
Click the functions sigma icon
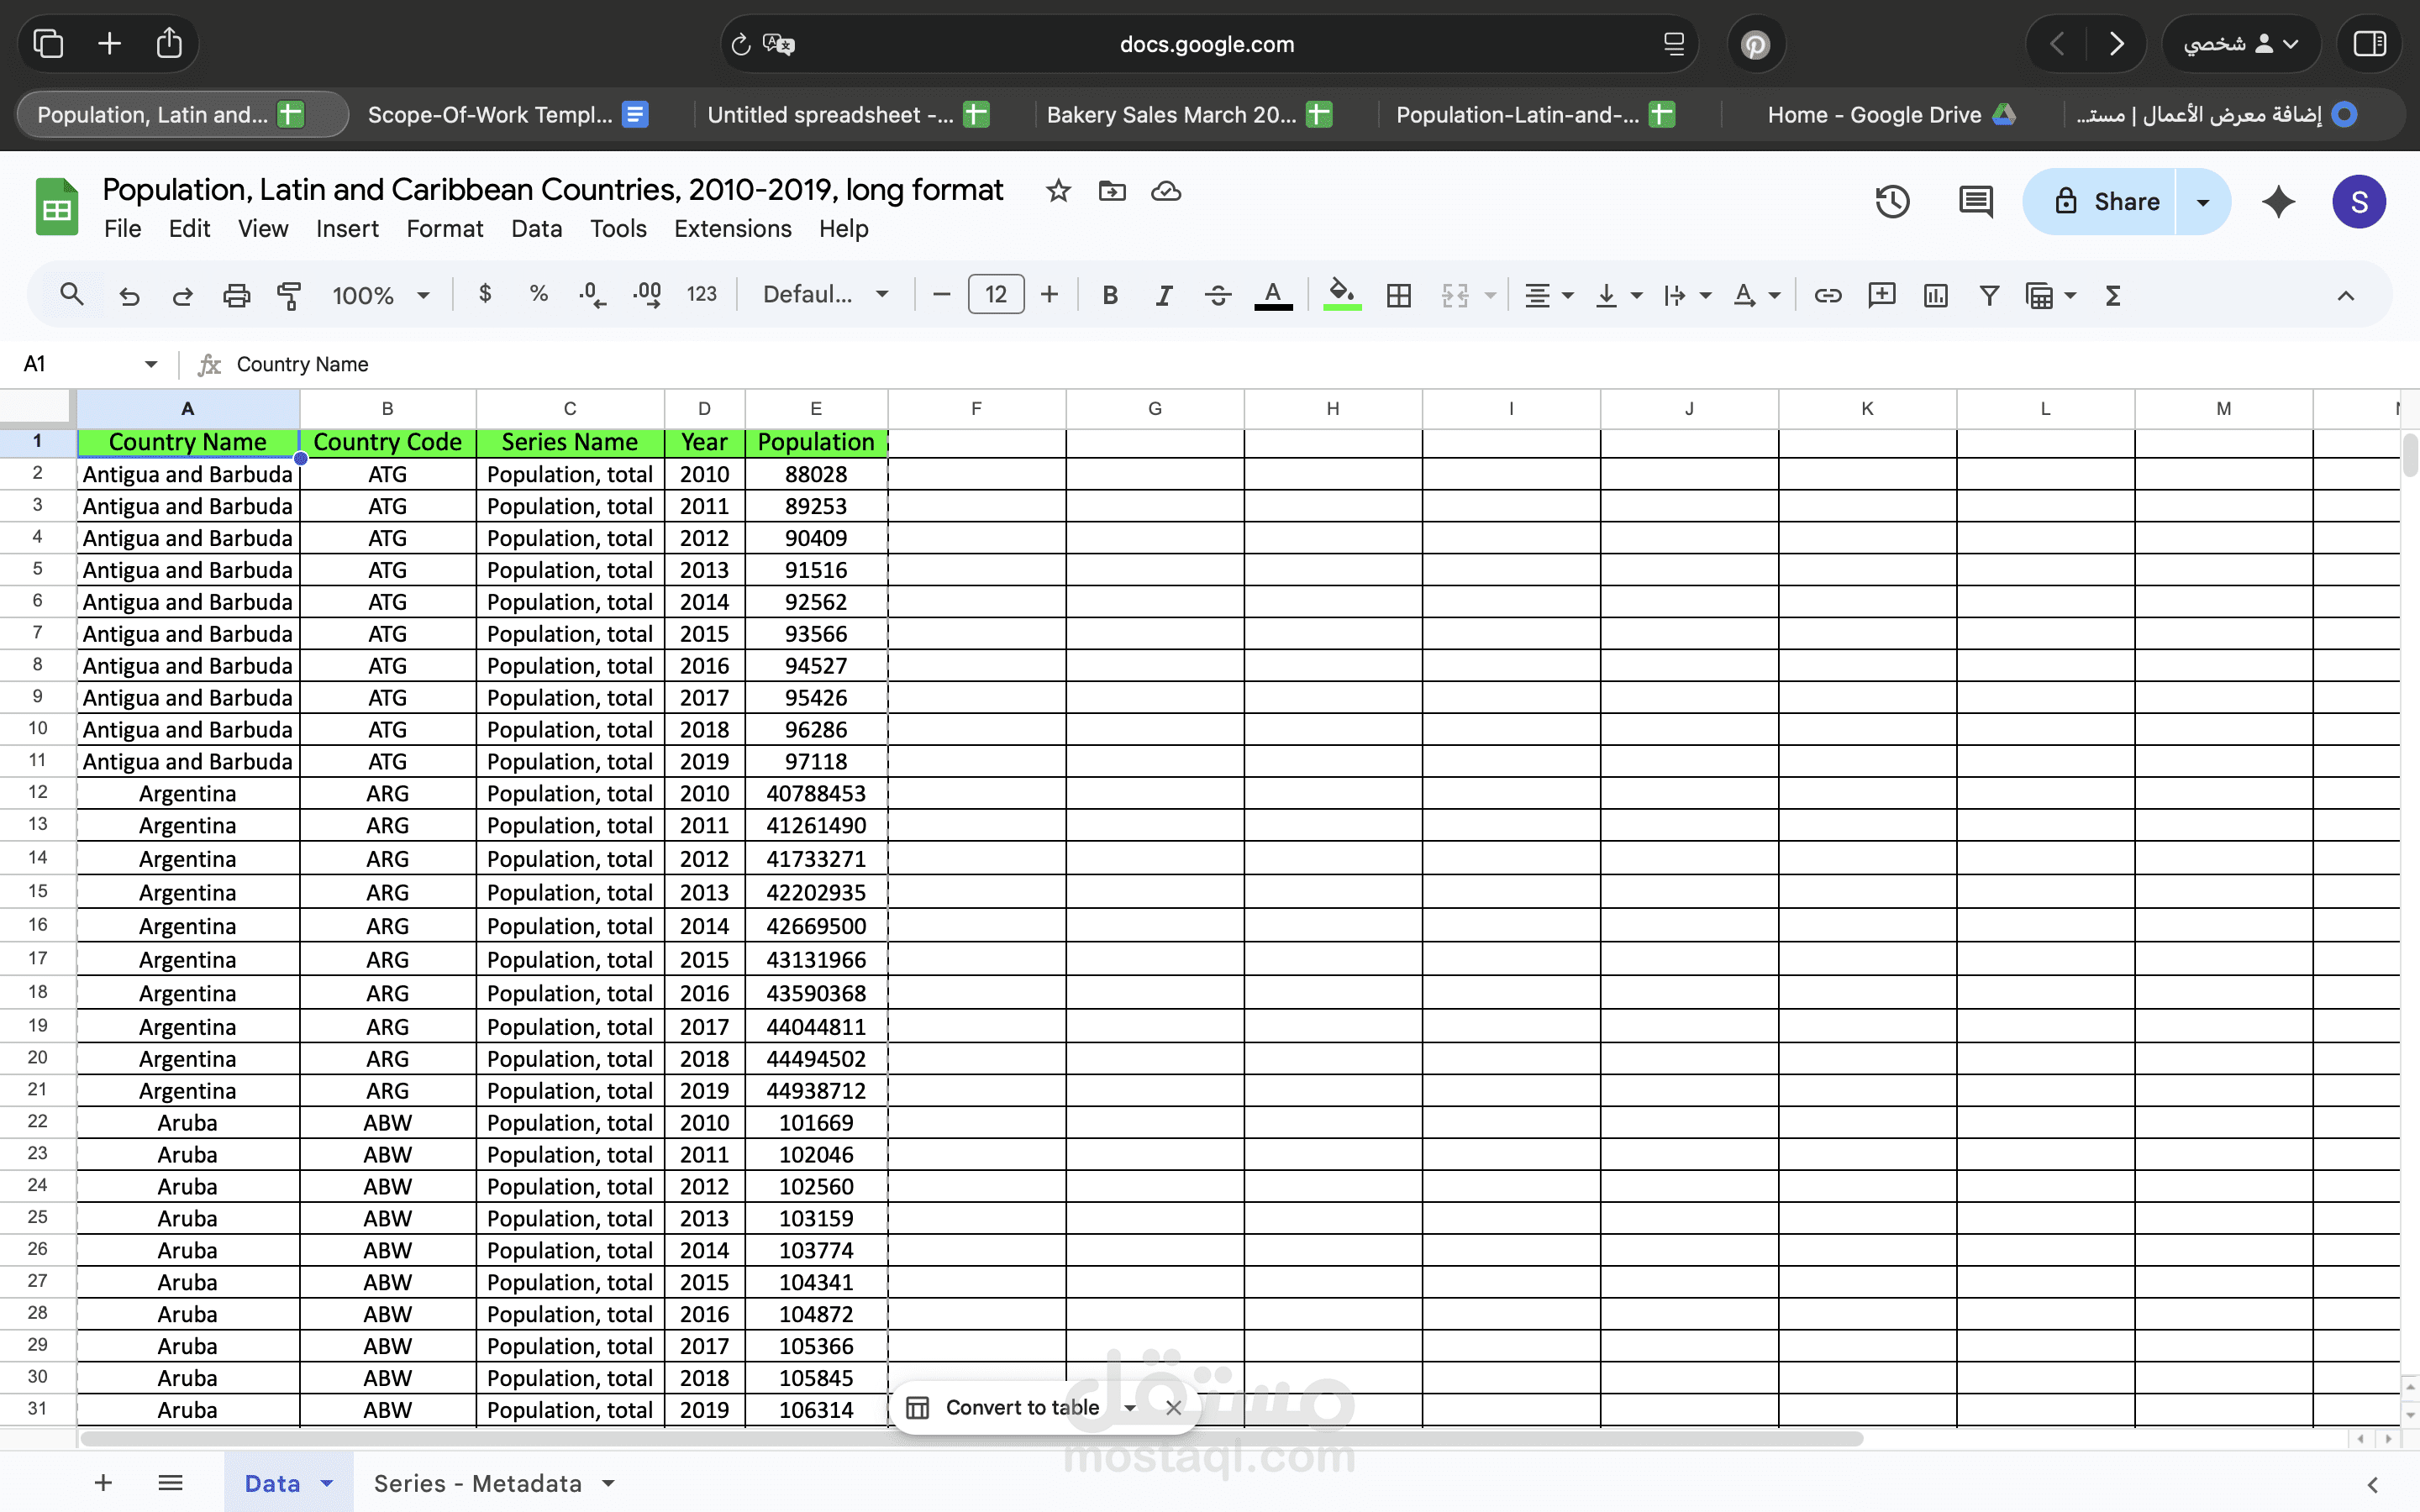(x=2112, y=295)
